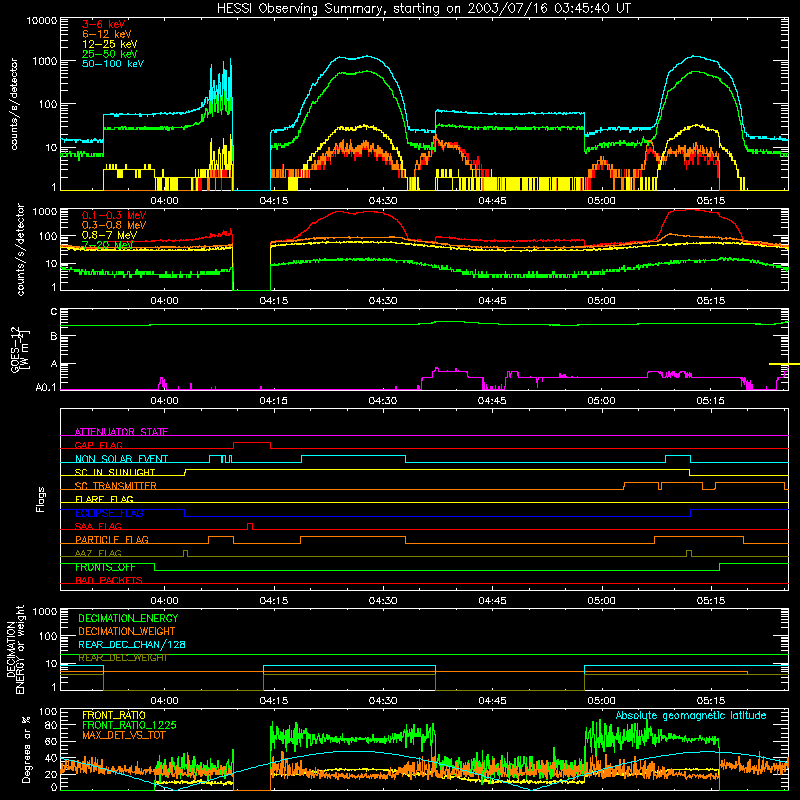
Task: Click the Flags panel axis label
Action: pyautogui.click(x=41, y=499)
